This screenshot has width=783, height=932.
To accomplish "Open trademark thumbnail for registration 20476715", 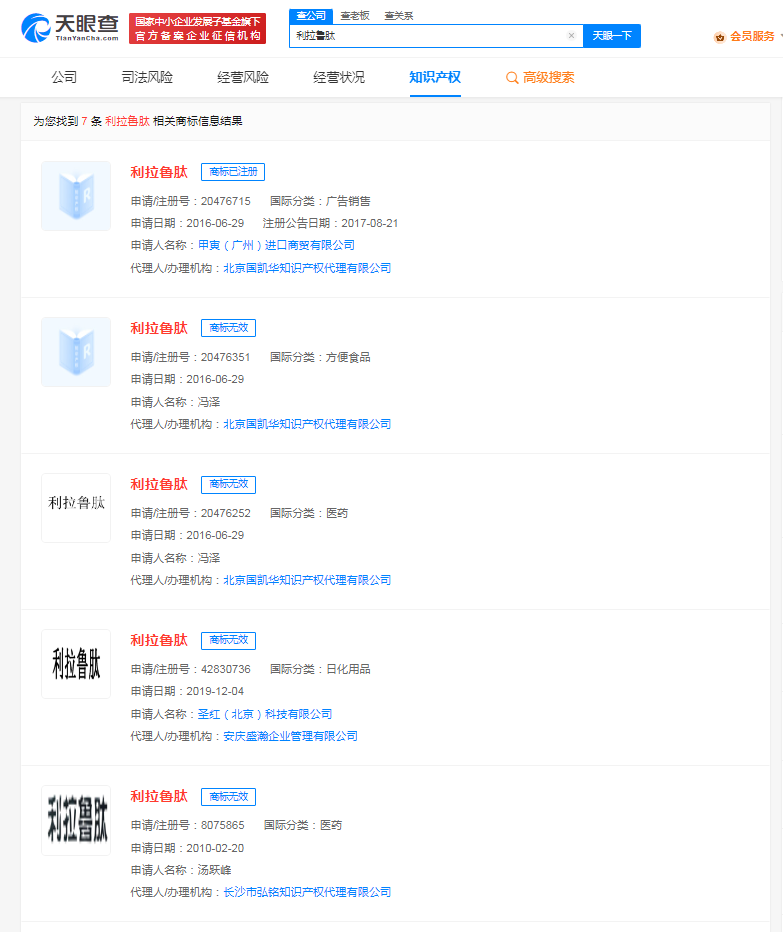I will [x=76, y=196].
